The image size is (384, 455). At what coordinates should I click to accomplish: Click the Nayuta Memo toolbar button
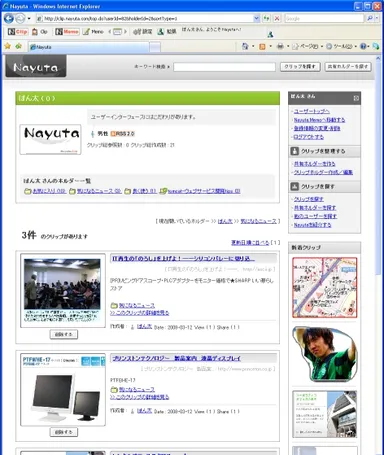(x=67, y=32)
